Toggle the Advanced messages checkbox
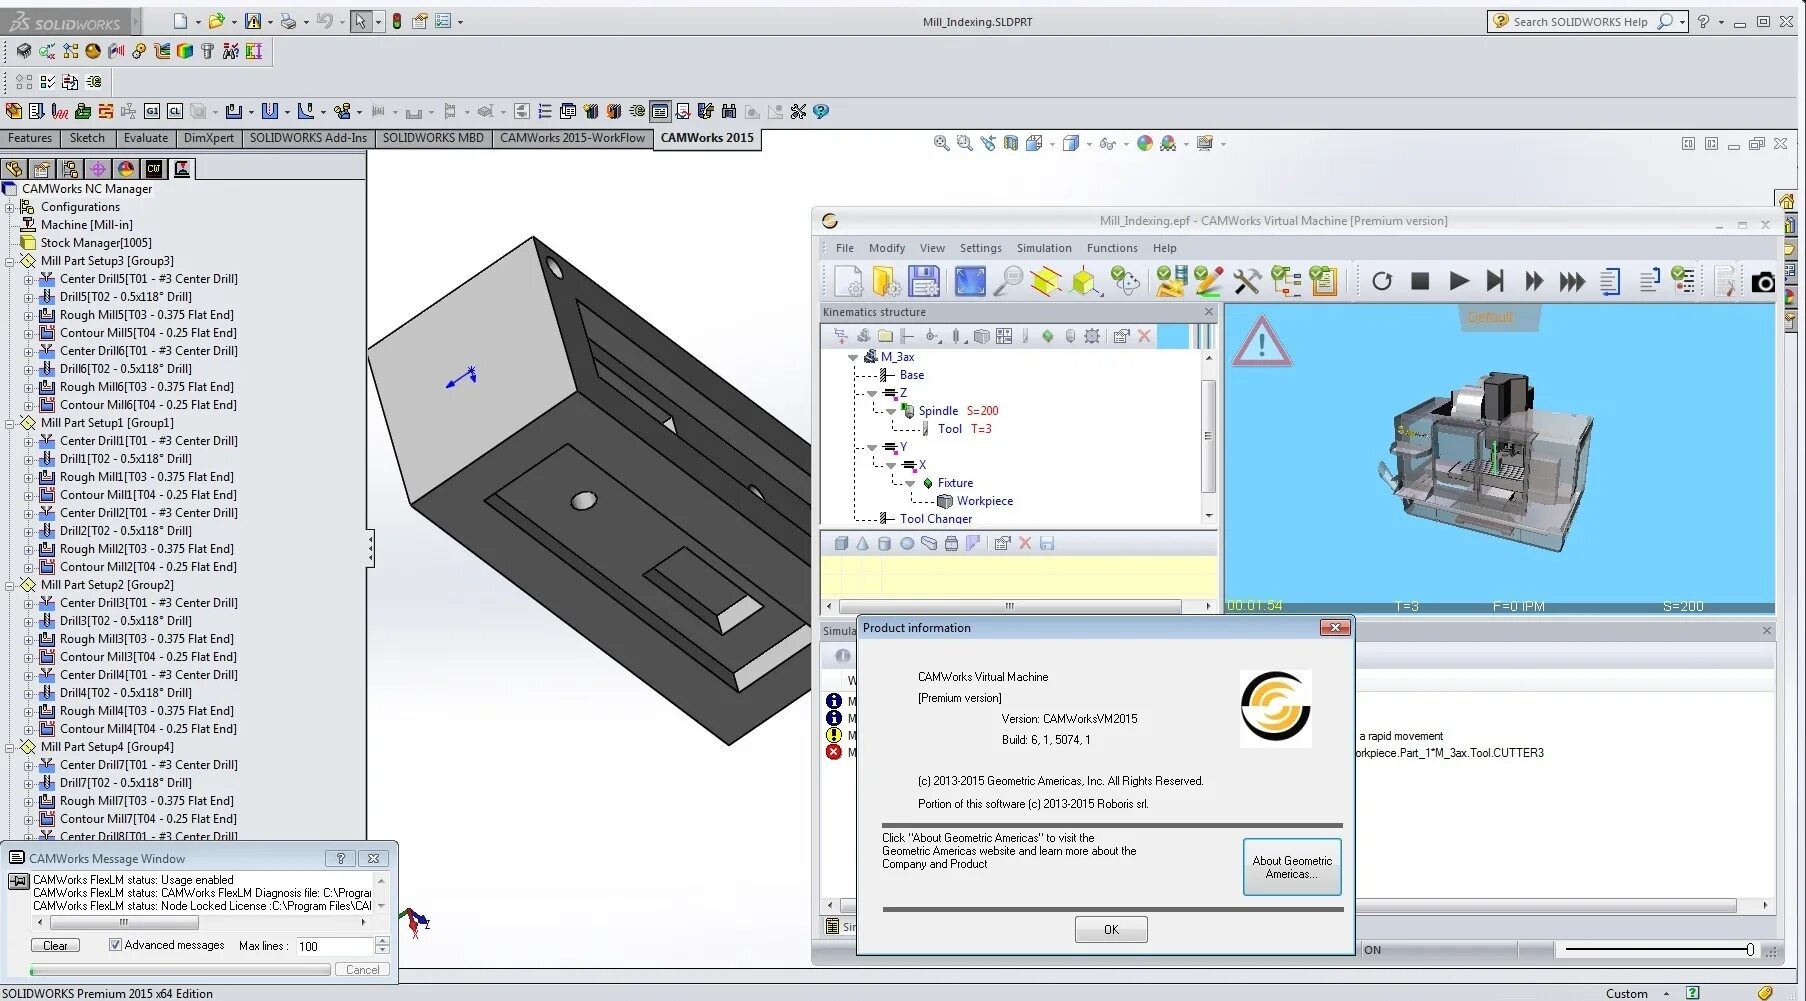1806x1001 pixels. [115, 945]
